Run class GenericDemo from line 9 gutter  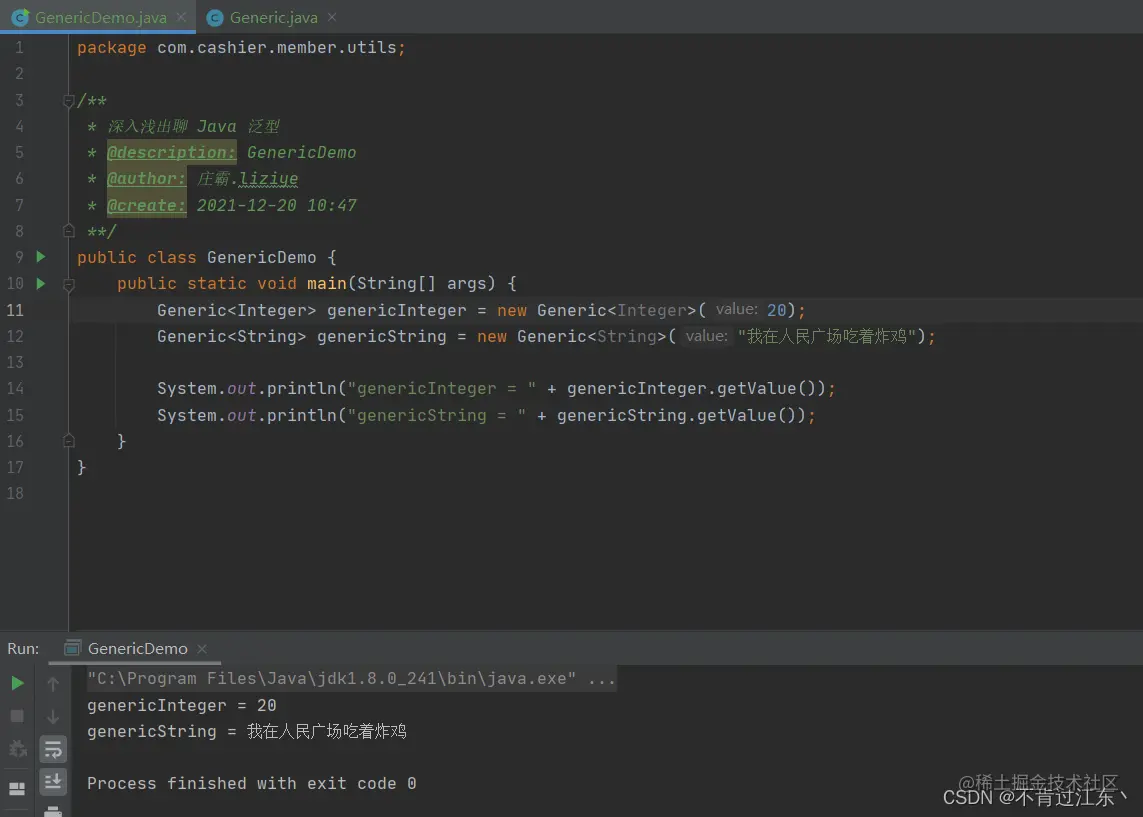[41, 257]
